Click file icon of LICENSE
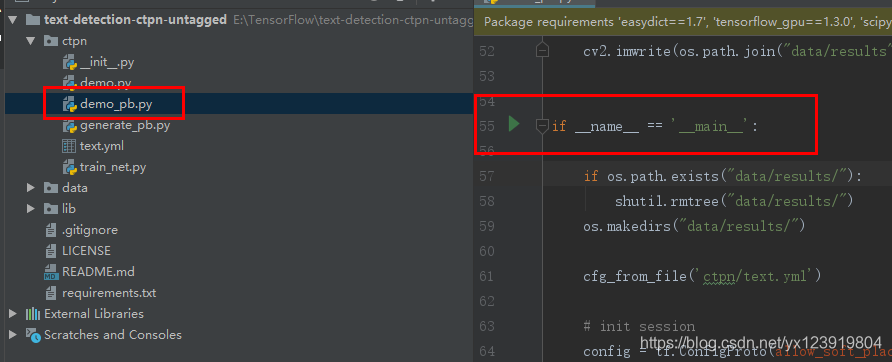 [x=51, y=251]
